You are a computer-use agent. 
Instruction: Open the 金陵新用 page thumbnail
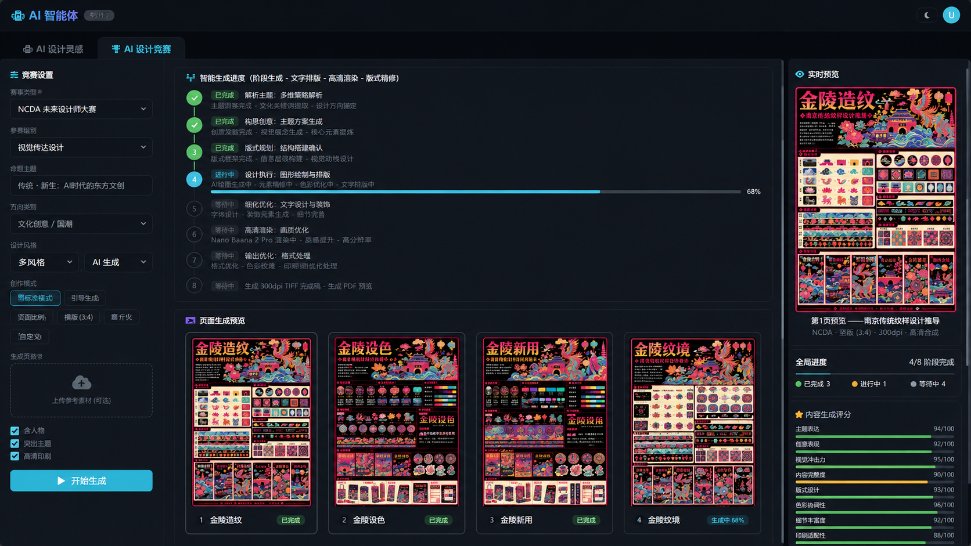pos(544,422)
